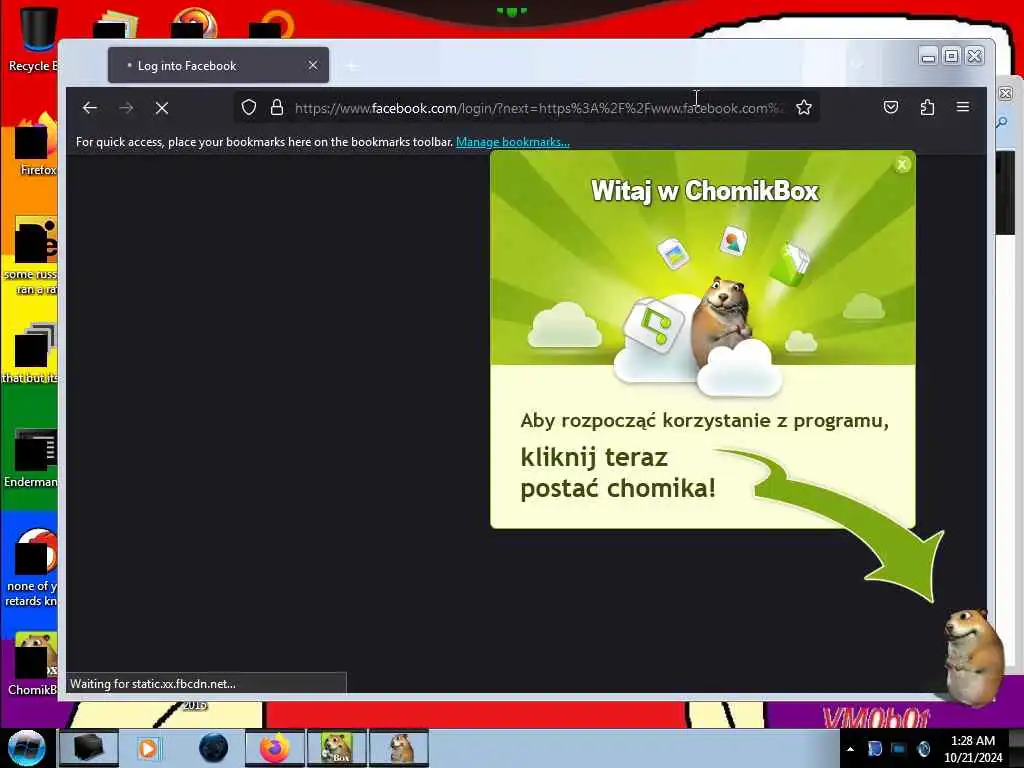The width and height of the screenshot is (1024, 768).
Task: Open the ChomikBox desktop shortcut
Action: [x=34, y=663]
